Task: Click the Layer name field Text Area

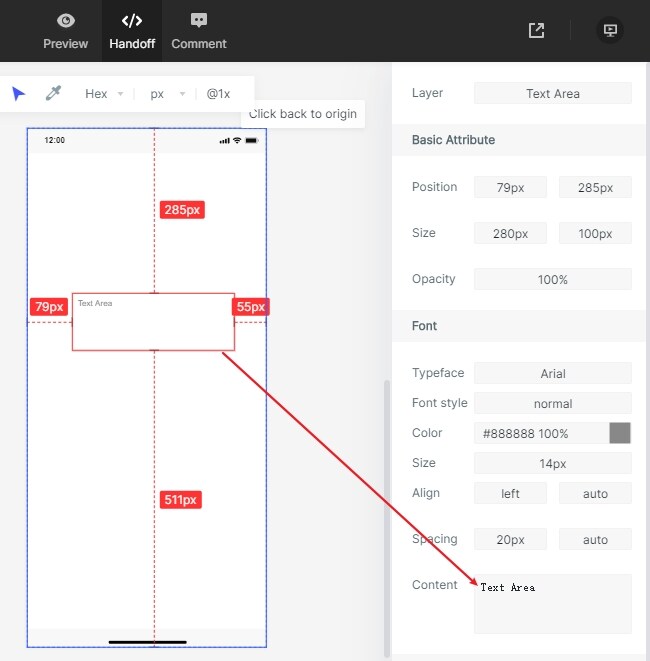Action: (x=553, y=93)
